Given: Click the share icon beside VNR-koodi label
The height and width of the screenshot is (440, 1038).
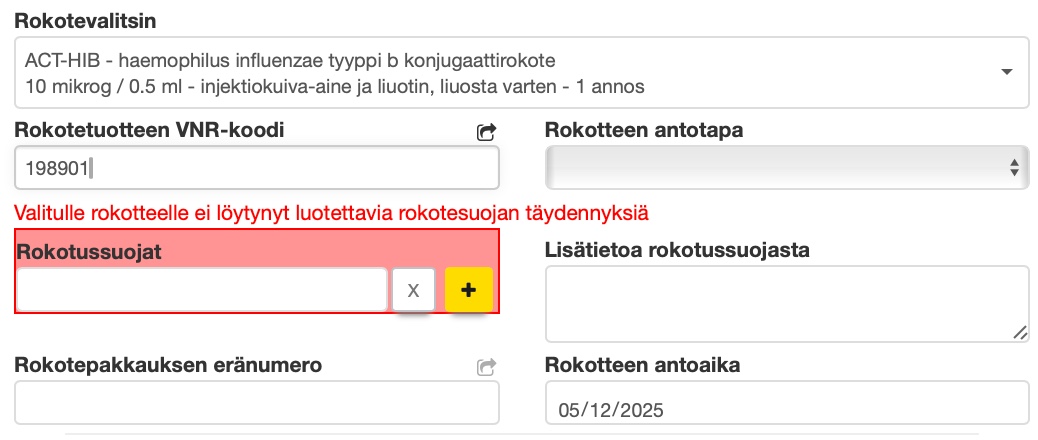Looking at the screenshot, I should point(487,131).
